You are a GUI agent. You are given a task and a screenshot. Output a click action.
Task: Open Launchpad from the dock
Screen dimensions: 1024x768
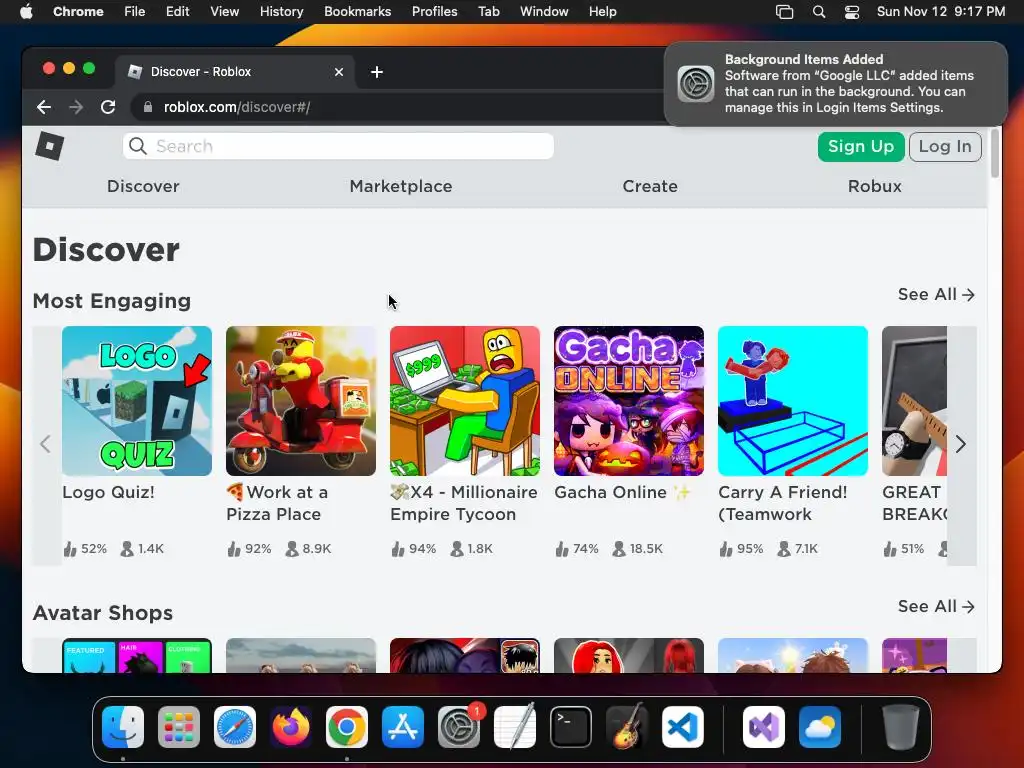tap(179, 727)
